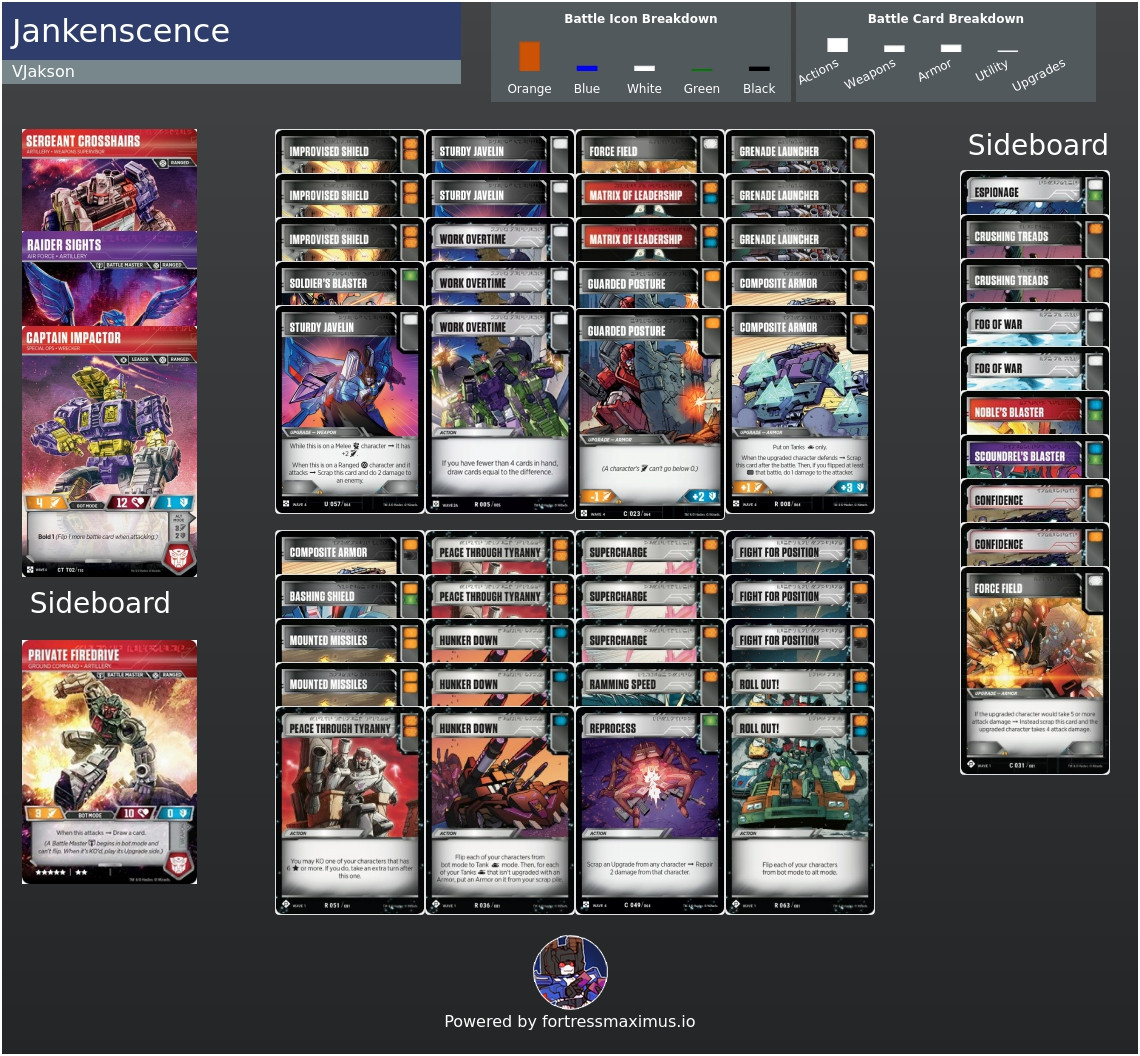This screenshot has width=1140, height=1056.
Task: Click the 'Upgrades' chart axis label
Action: (1038, 75)
